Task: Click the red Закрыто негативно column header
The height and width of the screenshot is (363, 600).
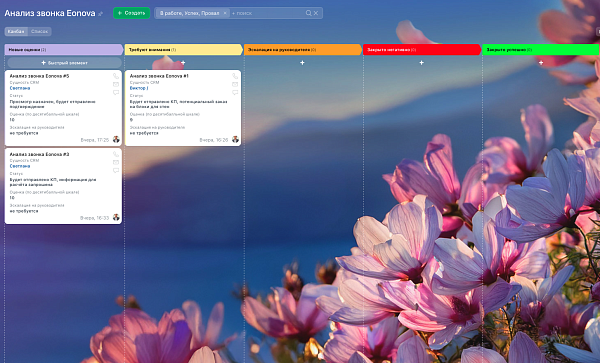Action: point(422,50)
